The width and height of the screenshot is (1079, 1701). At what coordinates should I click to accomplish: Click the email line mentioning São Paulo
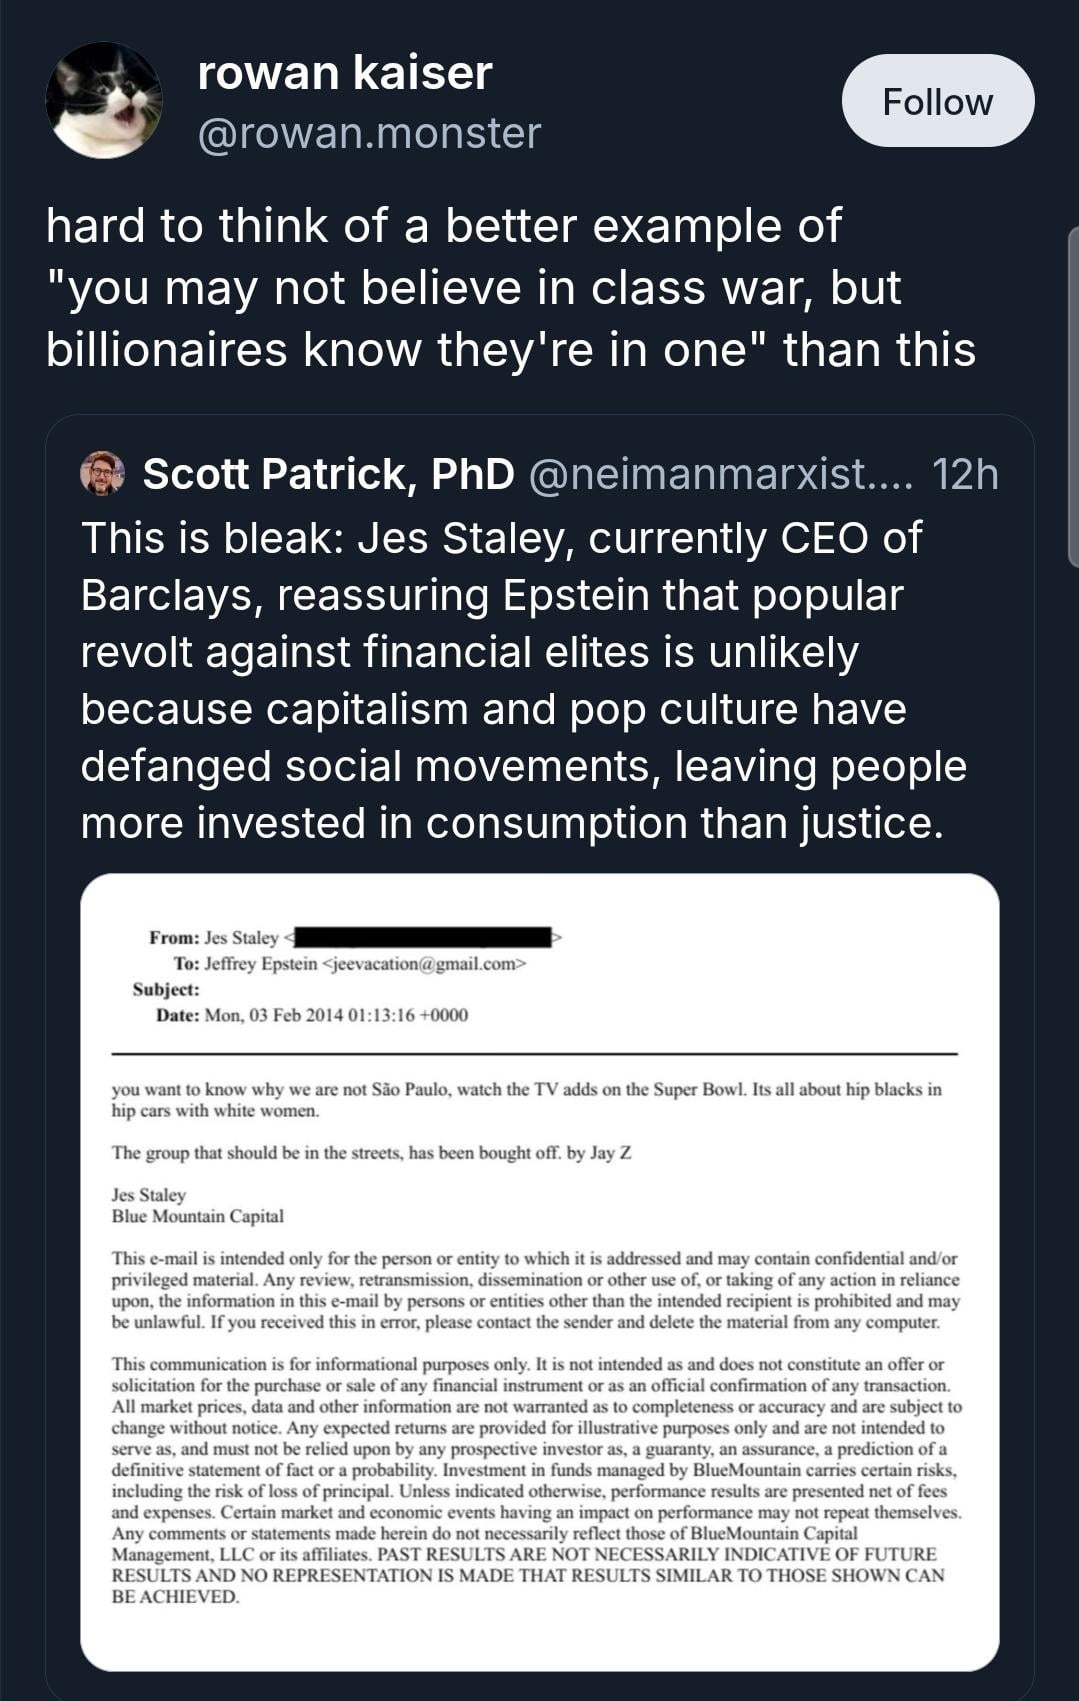point(526,1089)
